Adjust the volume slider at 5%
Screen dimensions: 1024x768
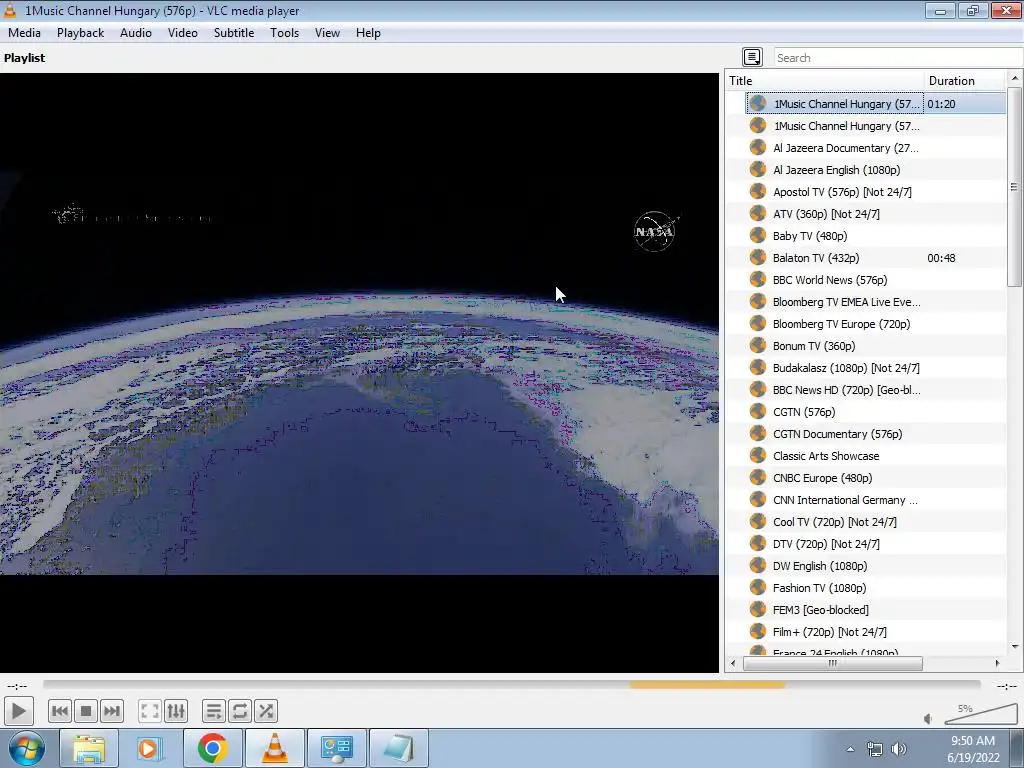[x=980, y=715]
